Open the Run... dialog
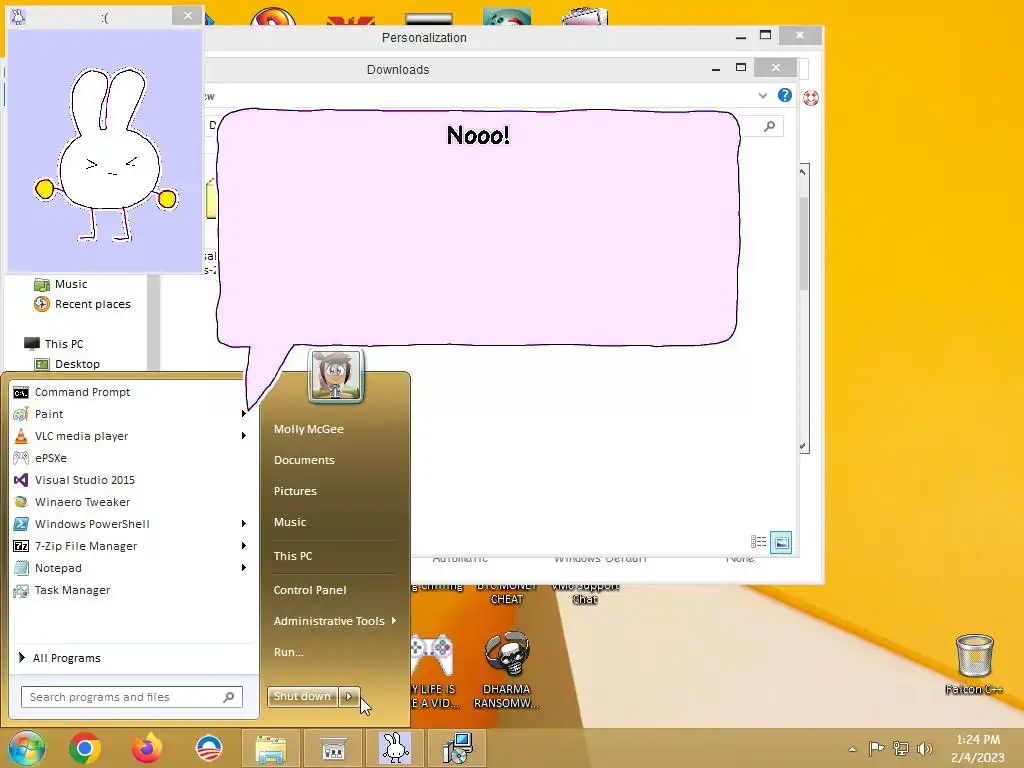The image size is (1024, 768). click(x=288, y=652)
